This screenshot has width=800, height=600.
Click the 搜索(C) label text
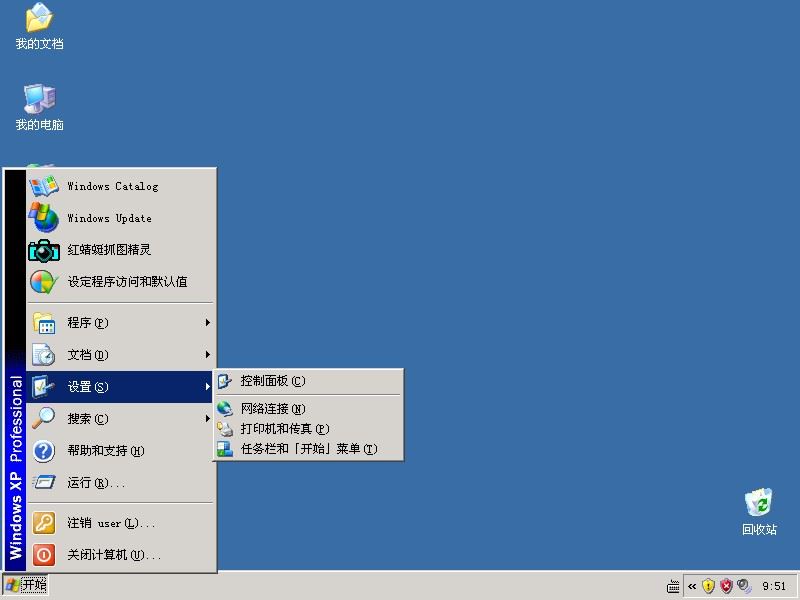(x=88, y=419)
